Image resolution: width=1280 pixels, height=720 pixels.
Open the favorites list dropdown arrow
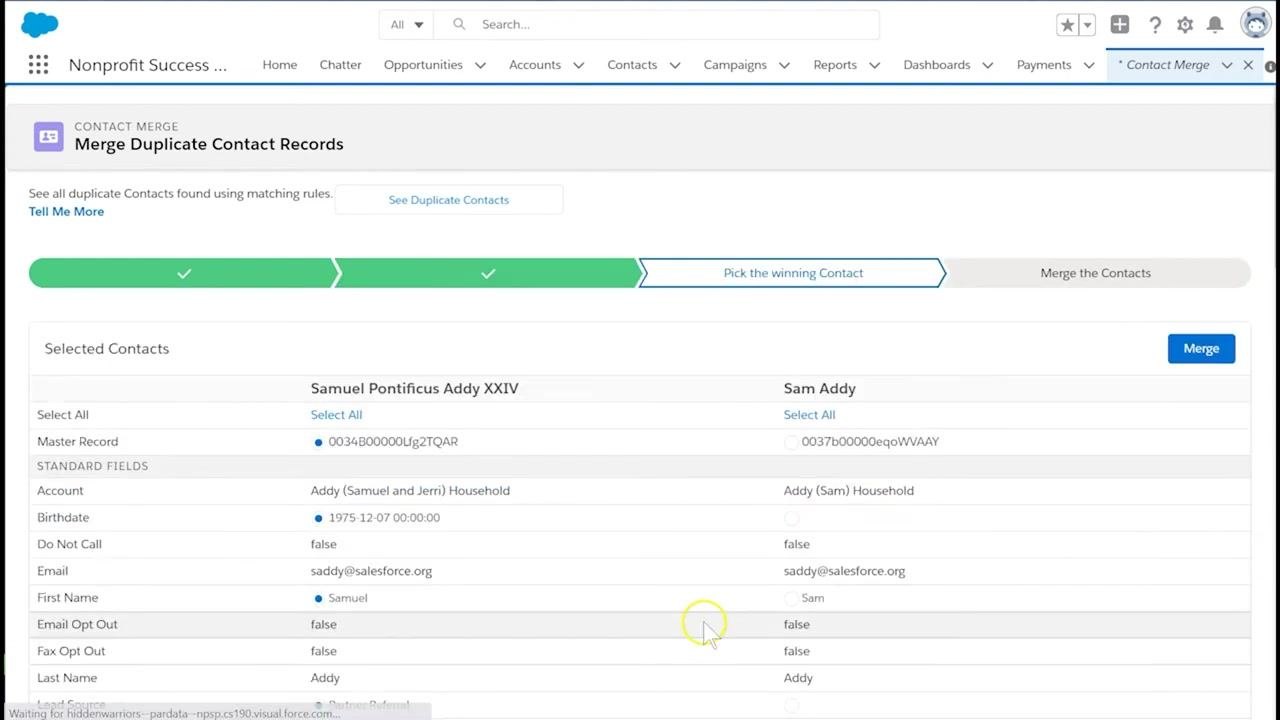[x=1088, y=25]
